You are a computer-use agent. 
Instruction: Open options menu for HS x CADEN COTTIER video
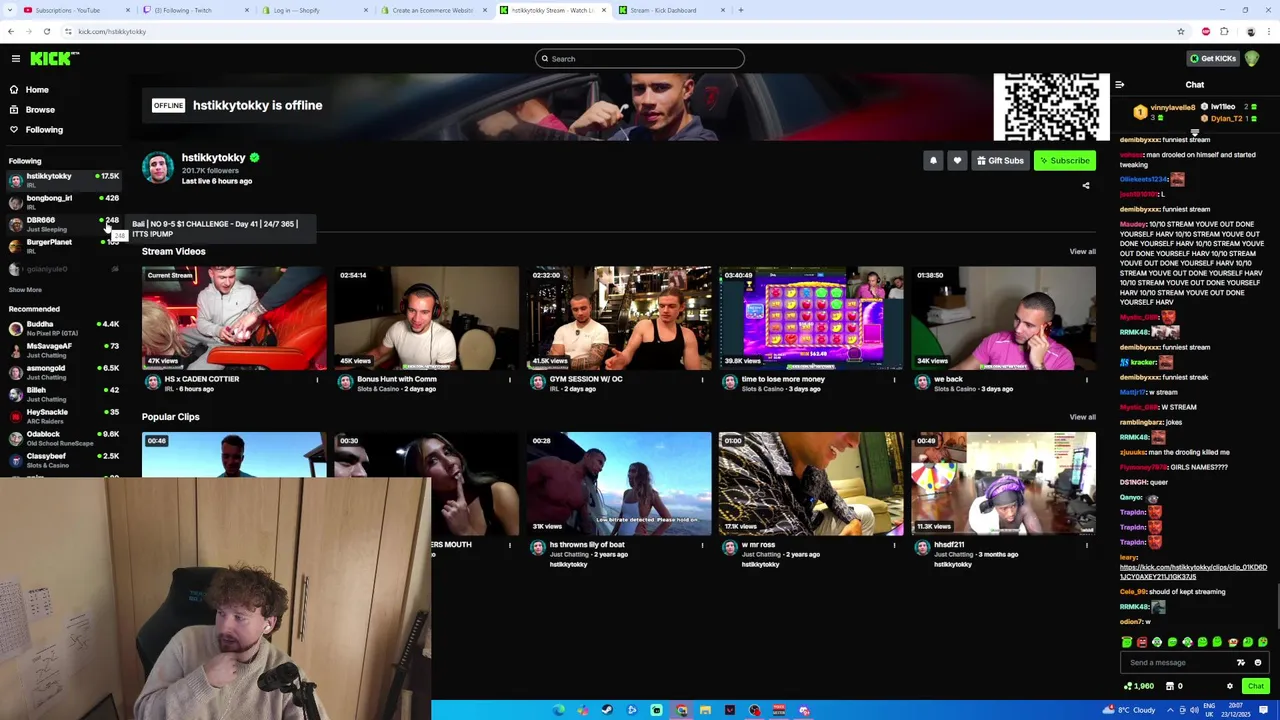(x=317, y=379)
